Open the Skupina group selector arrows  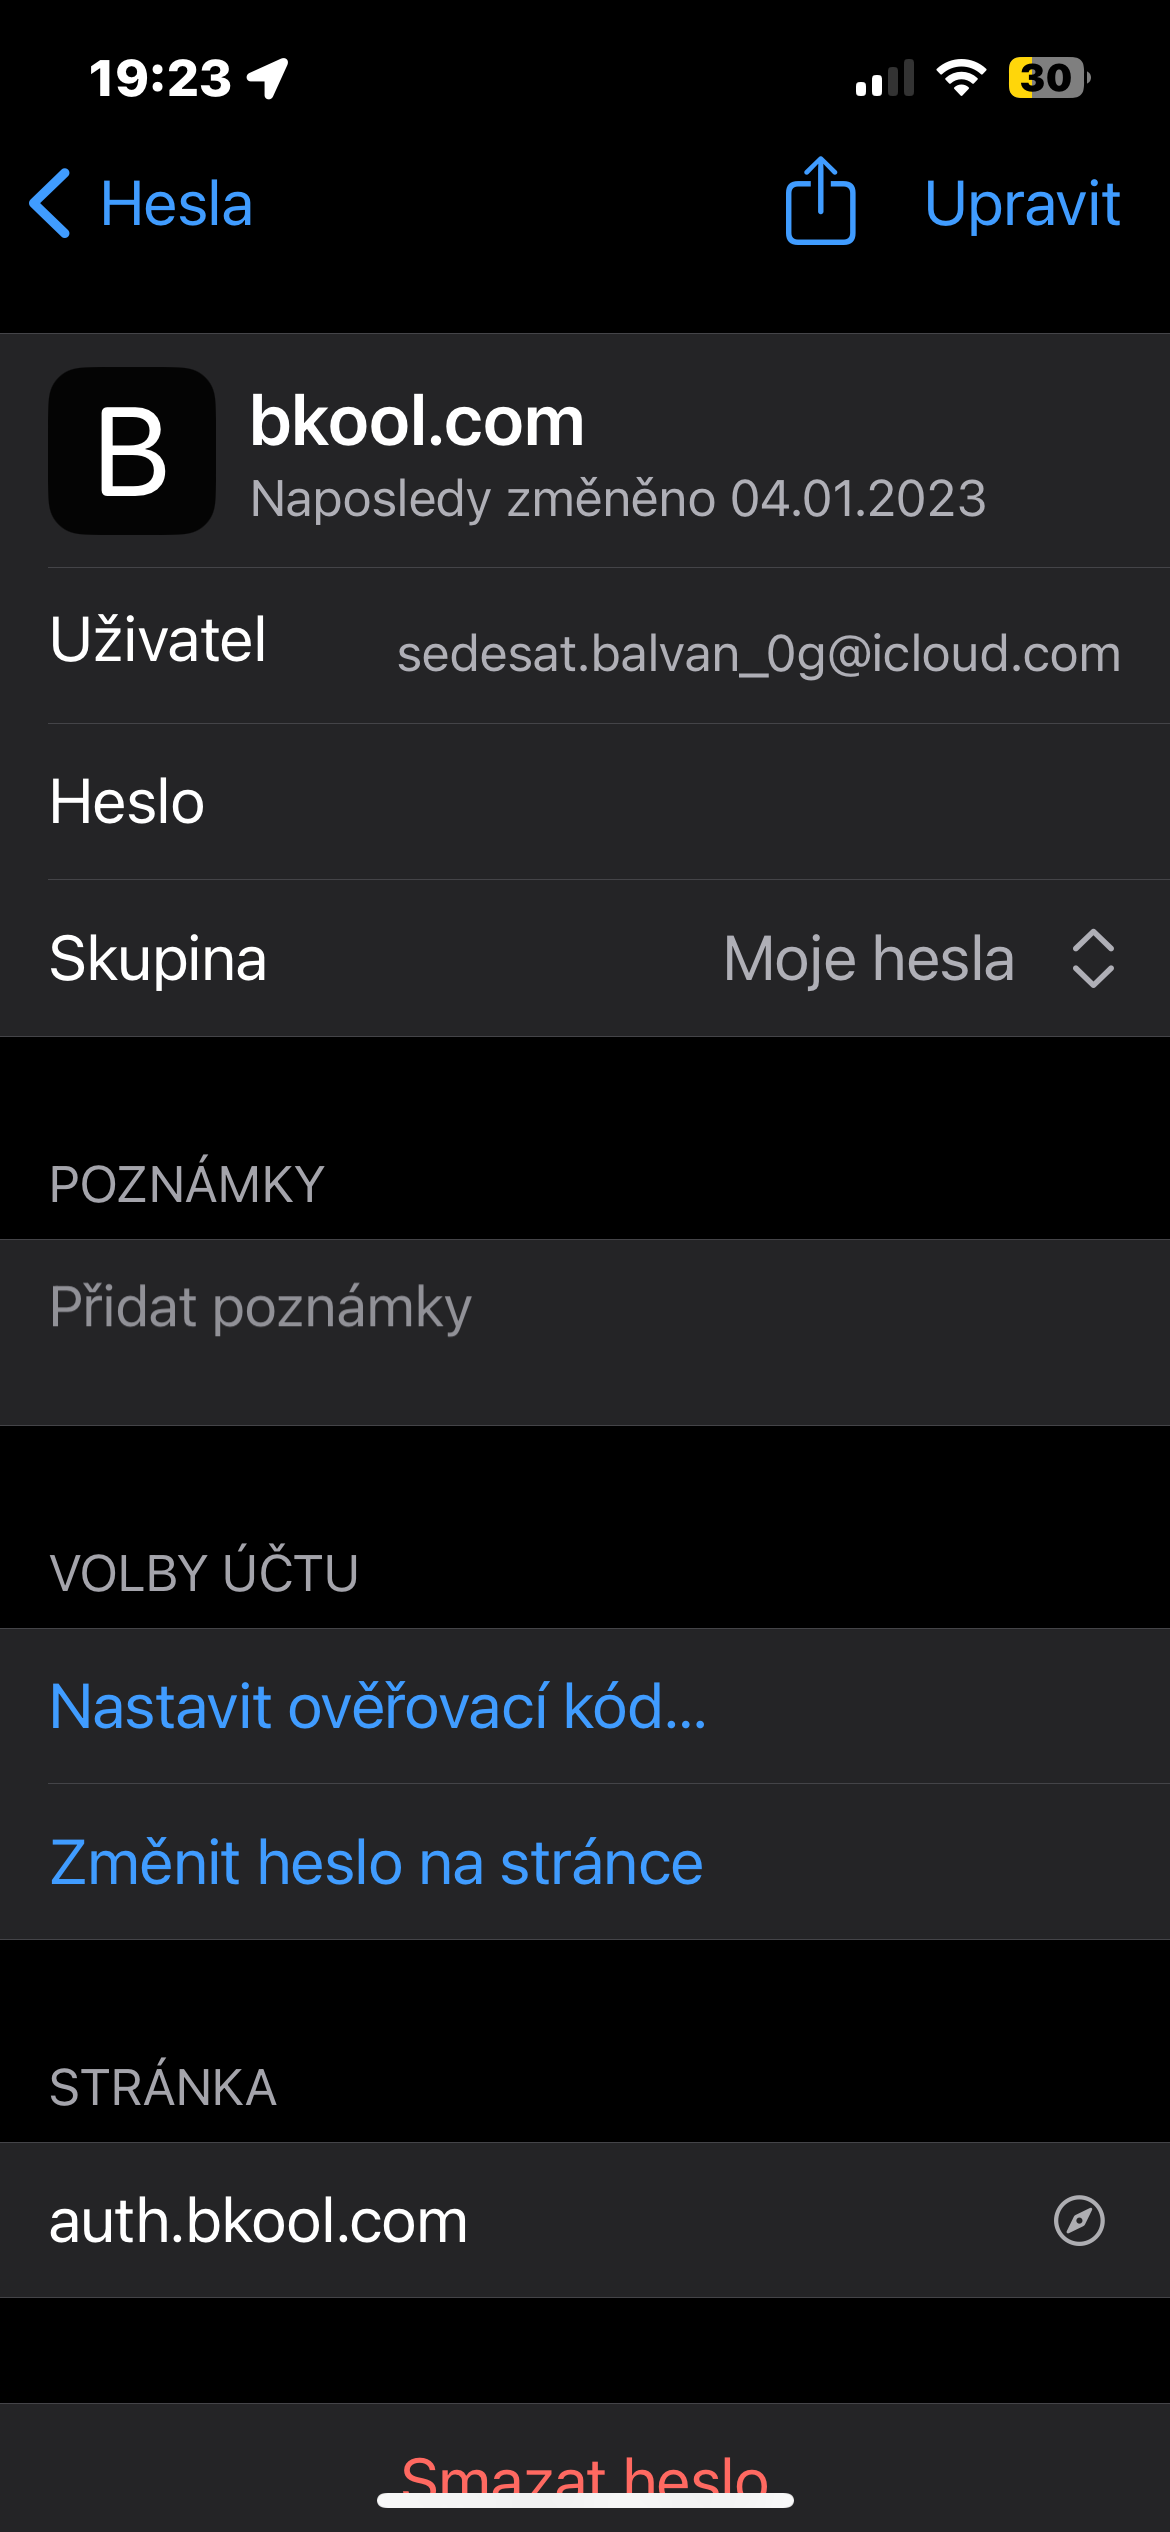[x=1092, y=959]
